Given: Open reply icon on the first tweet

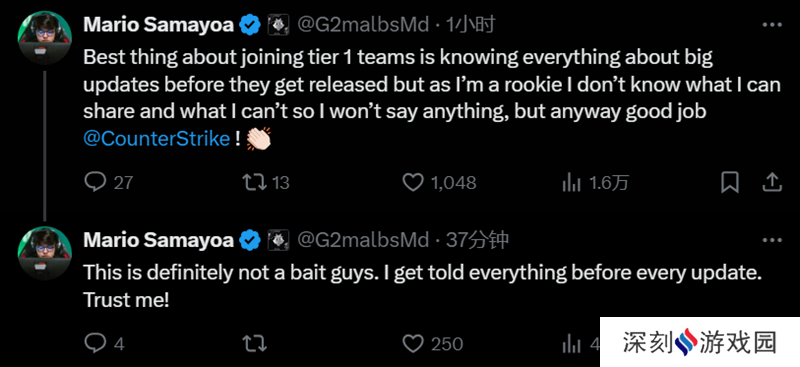Looking at the screenshot, I should [x=95, y=182].
